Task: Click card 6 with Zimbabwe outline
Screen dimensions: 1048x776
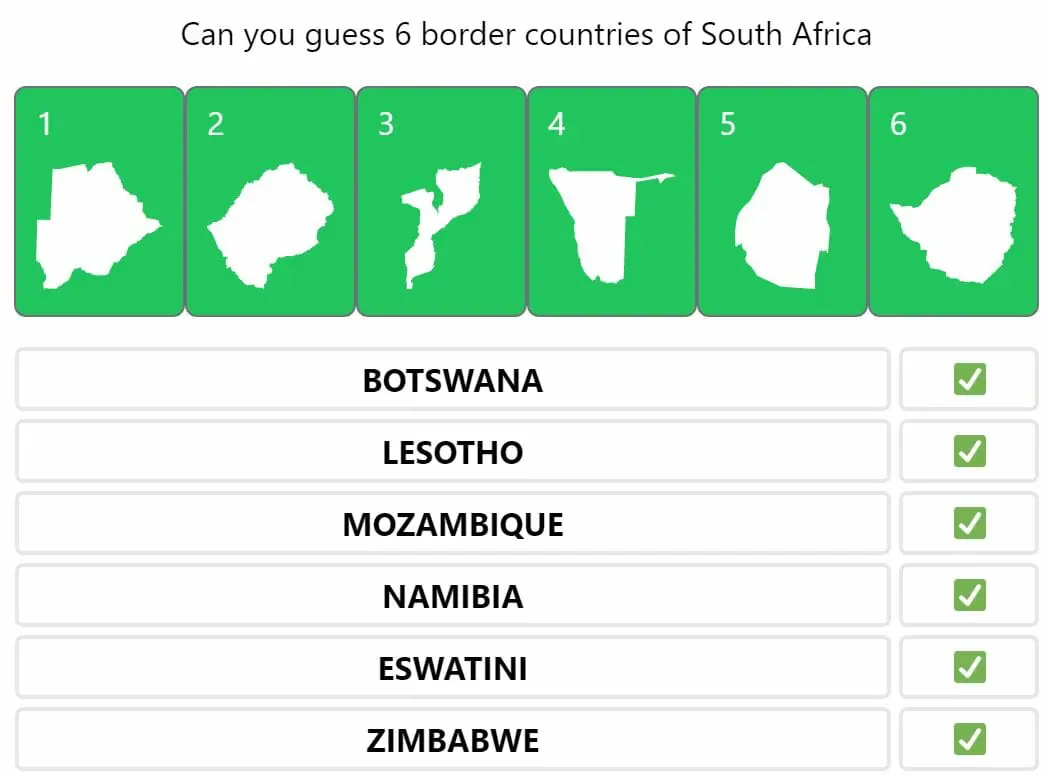Action: click(x=953, y=201)
